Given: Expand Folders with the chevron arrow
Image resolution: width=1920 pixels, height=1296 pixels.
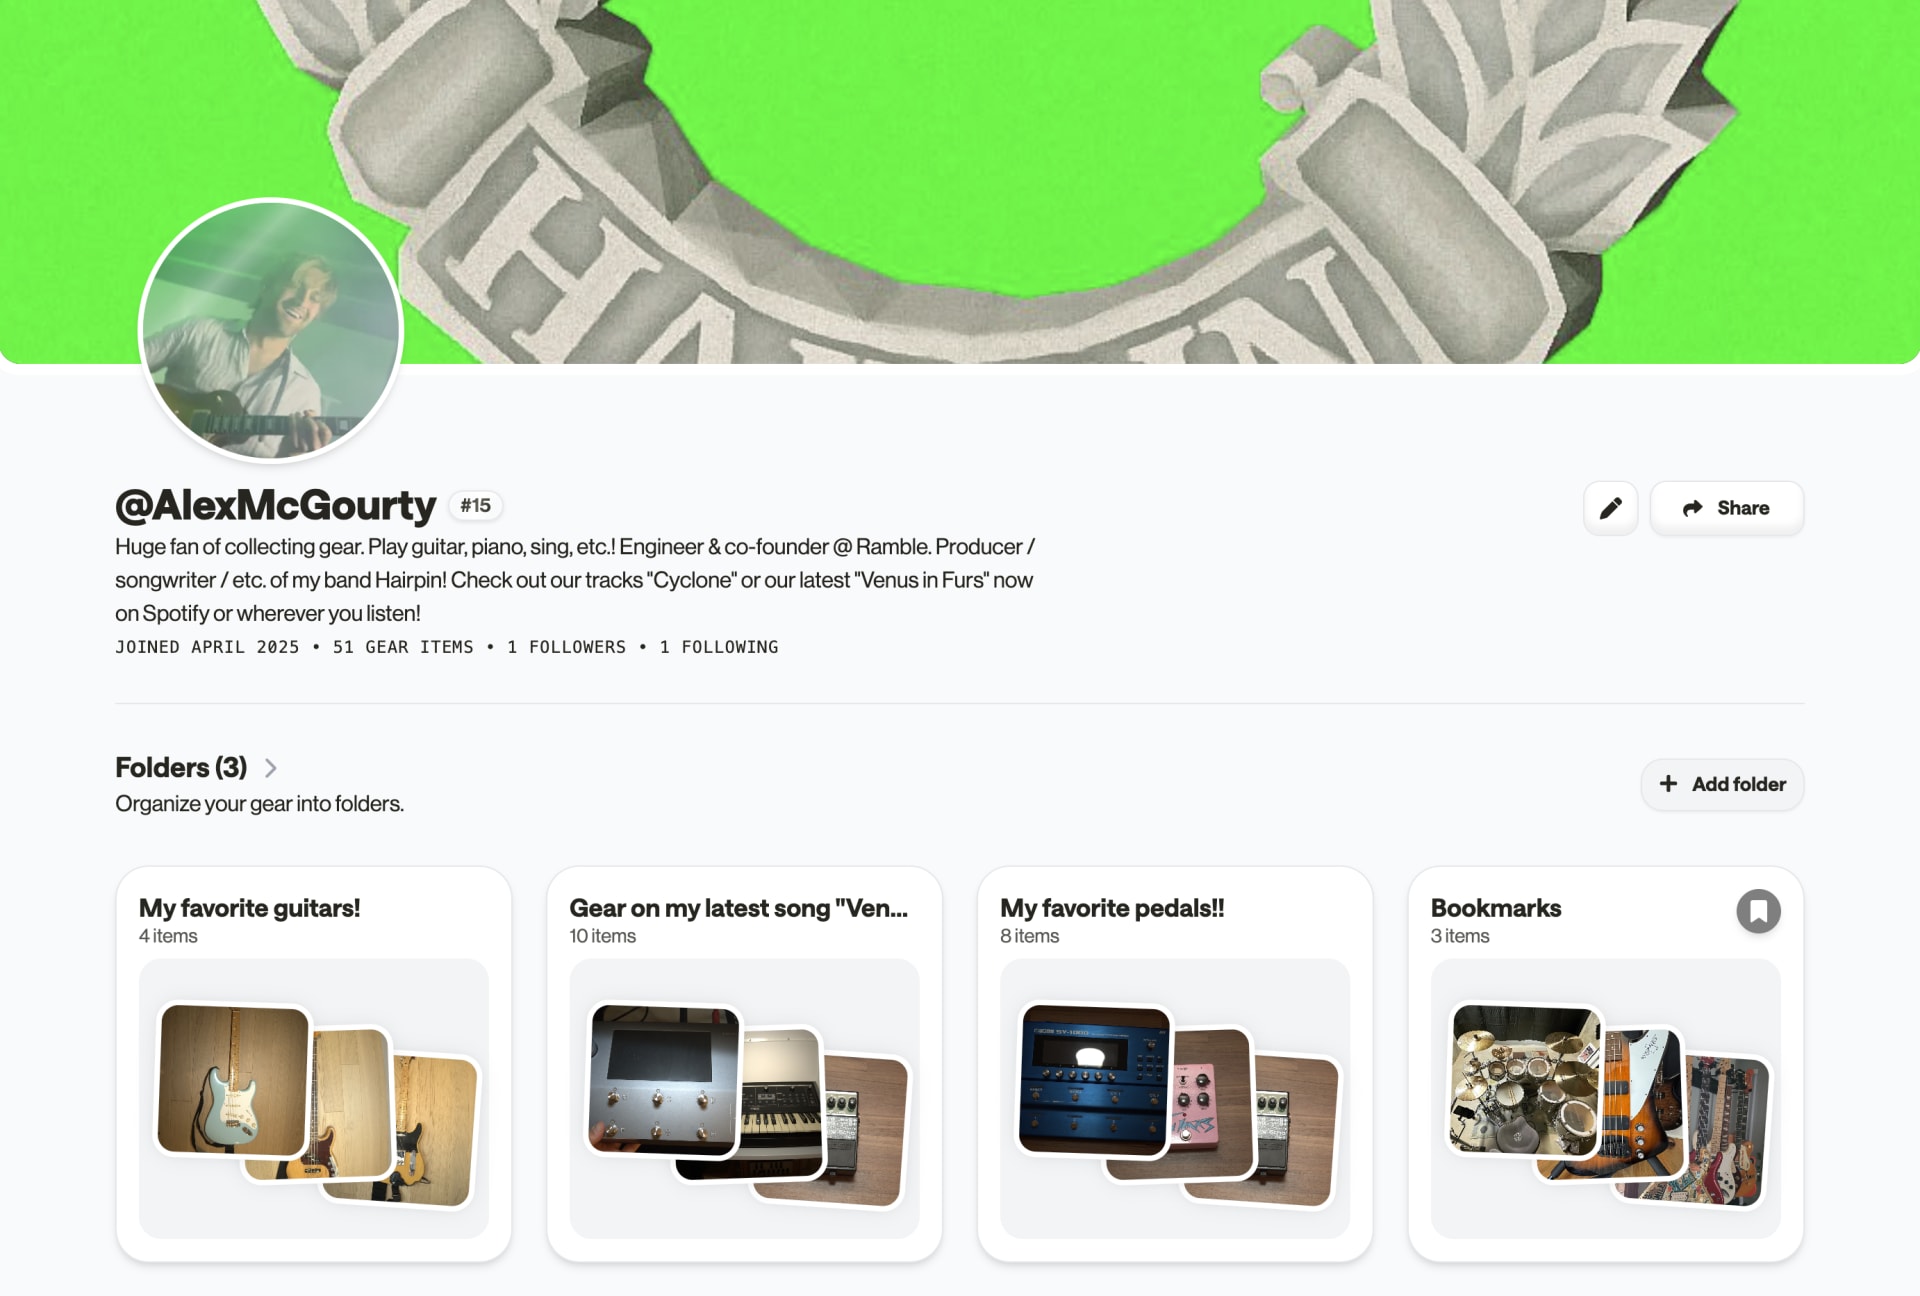Looking at the screenshot, I should pyautogui.click(x=270, y=768).
